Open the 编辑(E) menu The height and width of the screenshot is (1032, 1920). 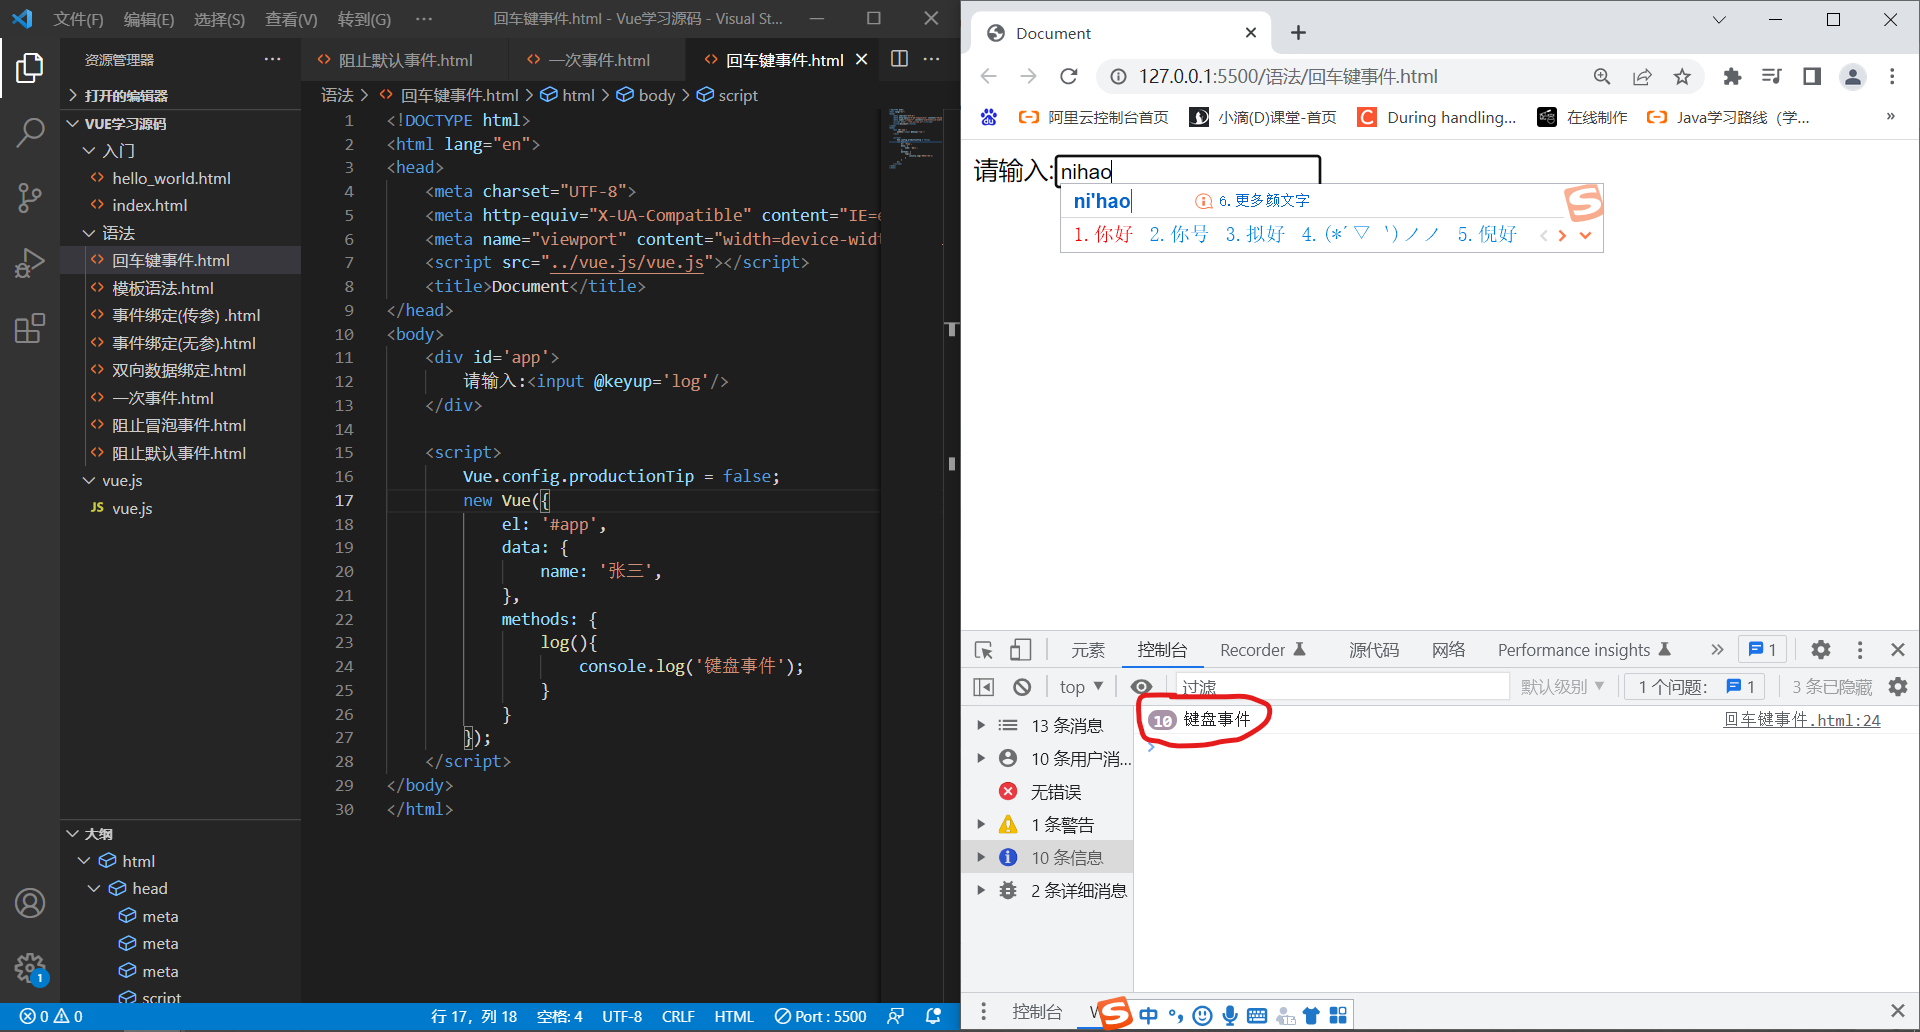pos(148,19)
